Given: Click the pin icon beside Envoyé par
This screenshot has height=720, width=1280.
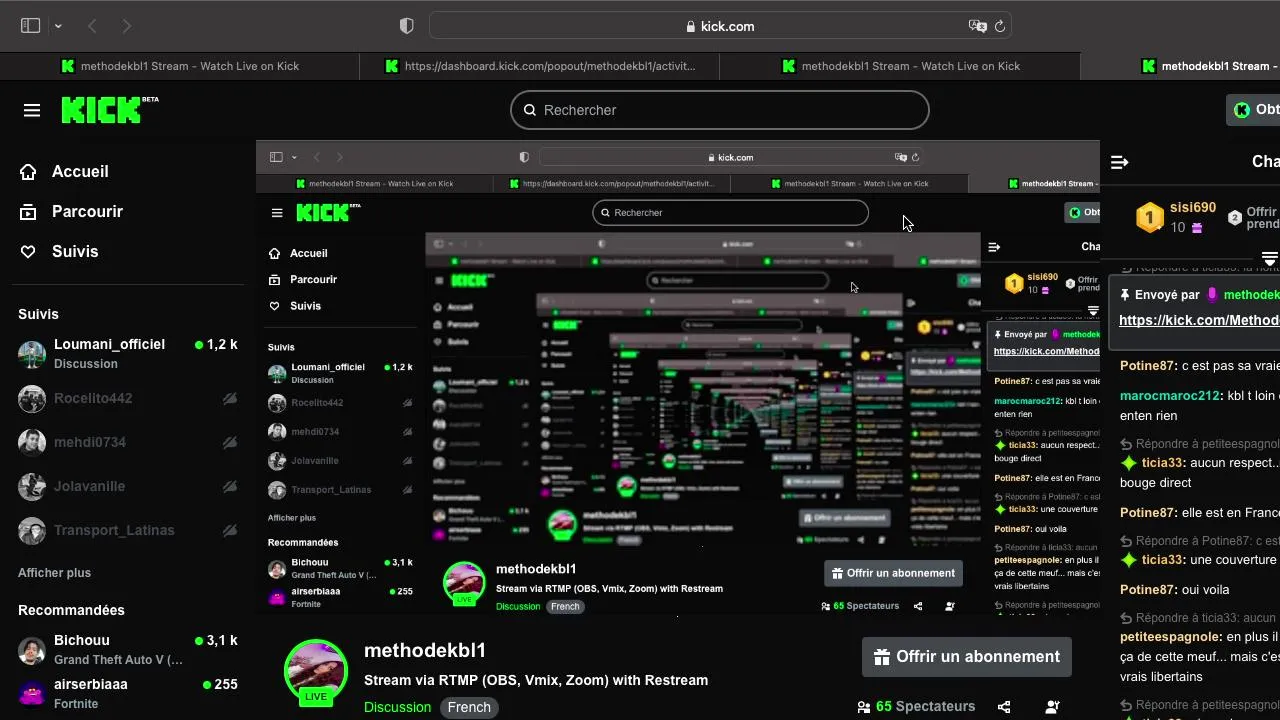Looking at the screenshot, I should click(x=1125, y=295).
